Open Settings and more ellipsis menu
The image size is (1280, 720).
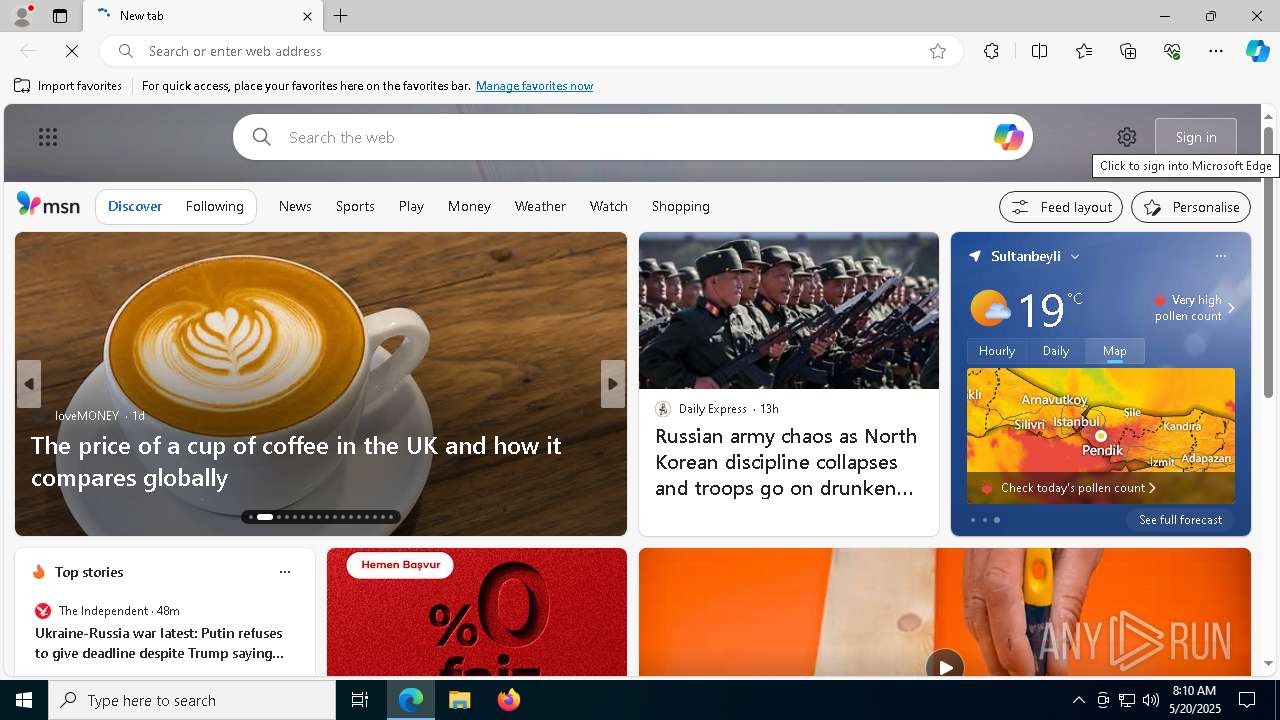(1216, 51)
